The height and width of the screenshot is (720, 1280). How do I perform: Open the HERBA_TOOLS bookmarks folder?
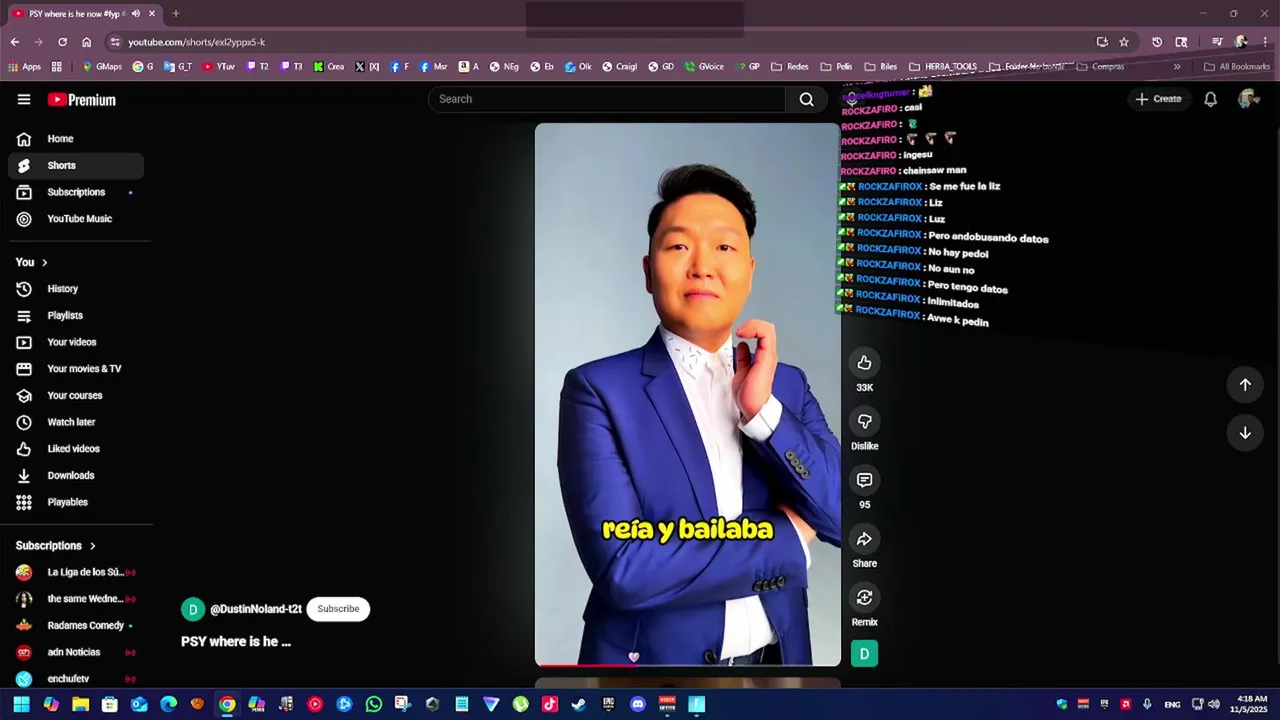click(943, 67)
